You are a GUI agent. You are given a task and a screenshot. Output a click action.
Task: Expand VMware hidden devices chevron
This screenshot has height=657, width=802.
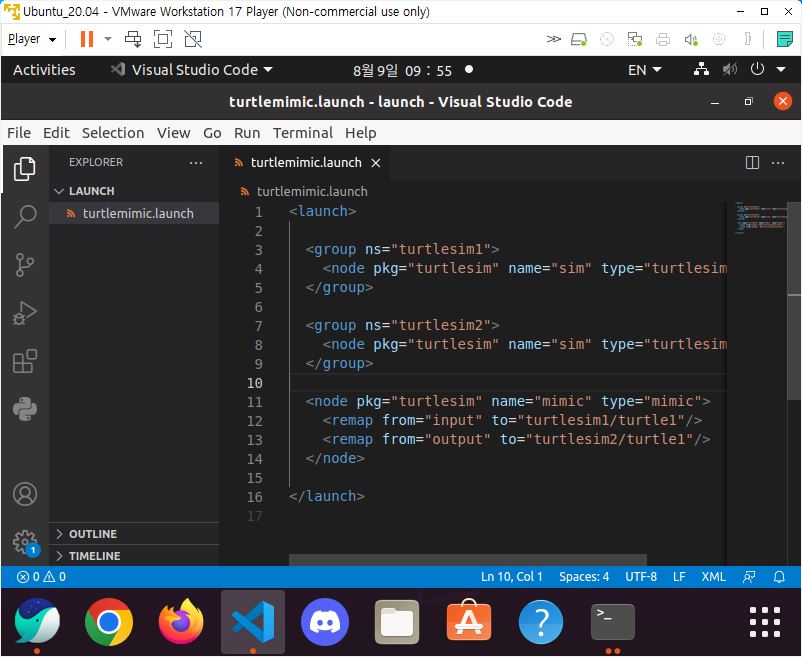click(553, 39)
